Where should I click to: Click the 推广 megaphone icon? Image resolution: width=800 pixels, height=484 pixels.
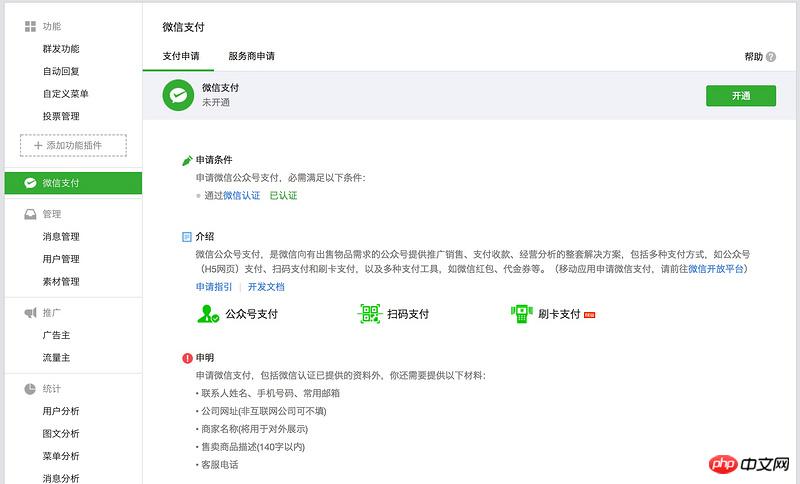30,313
